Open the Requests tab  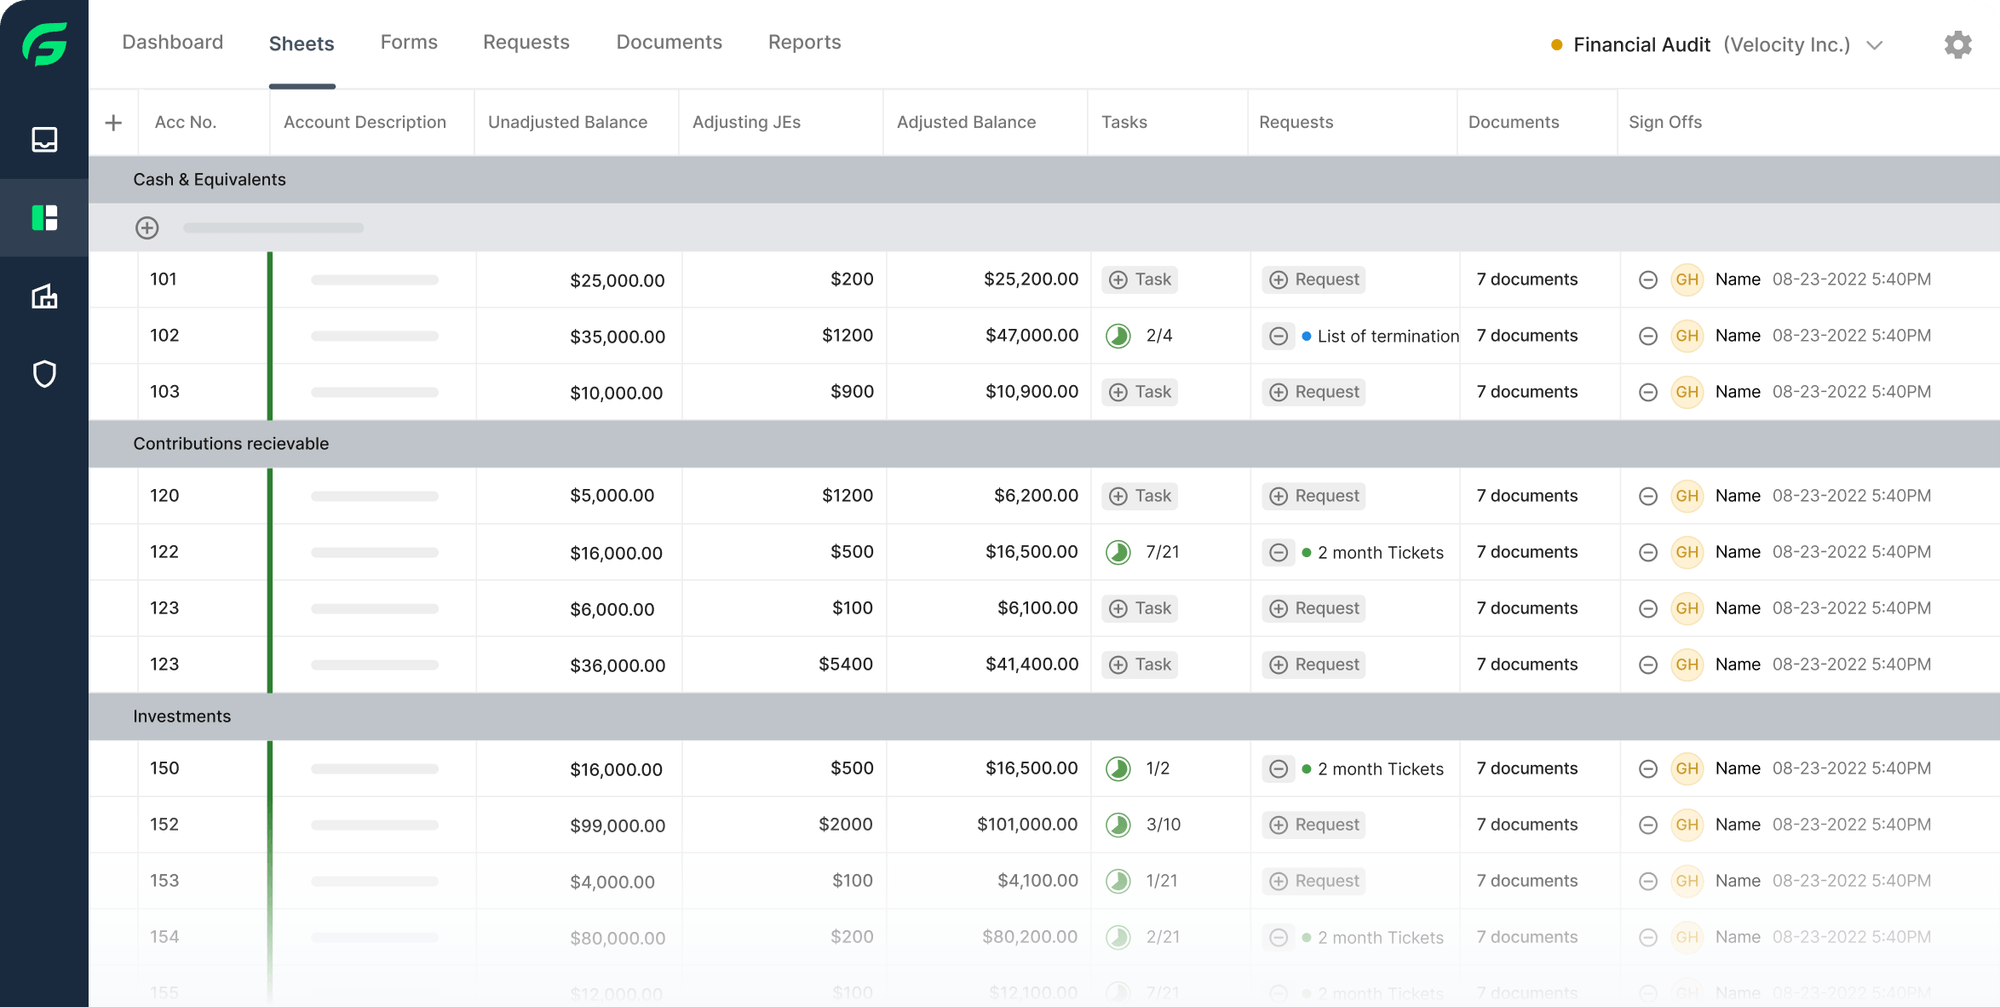click(x=526, y=42)
